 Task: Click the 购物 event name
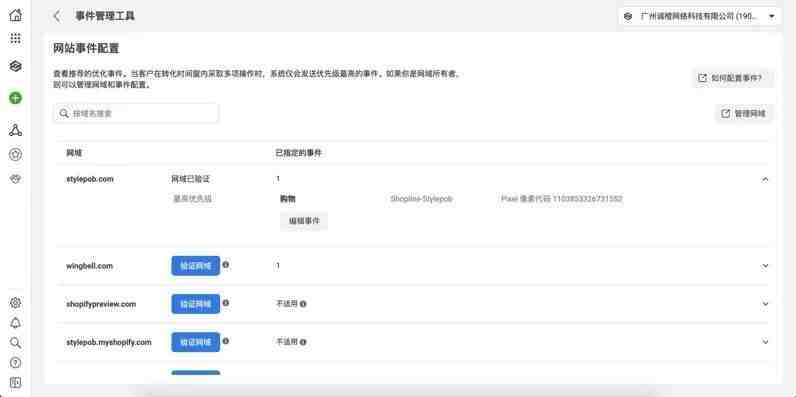coord(288,199)
